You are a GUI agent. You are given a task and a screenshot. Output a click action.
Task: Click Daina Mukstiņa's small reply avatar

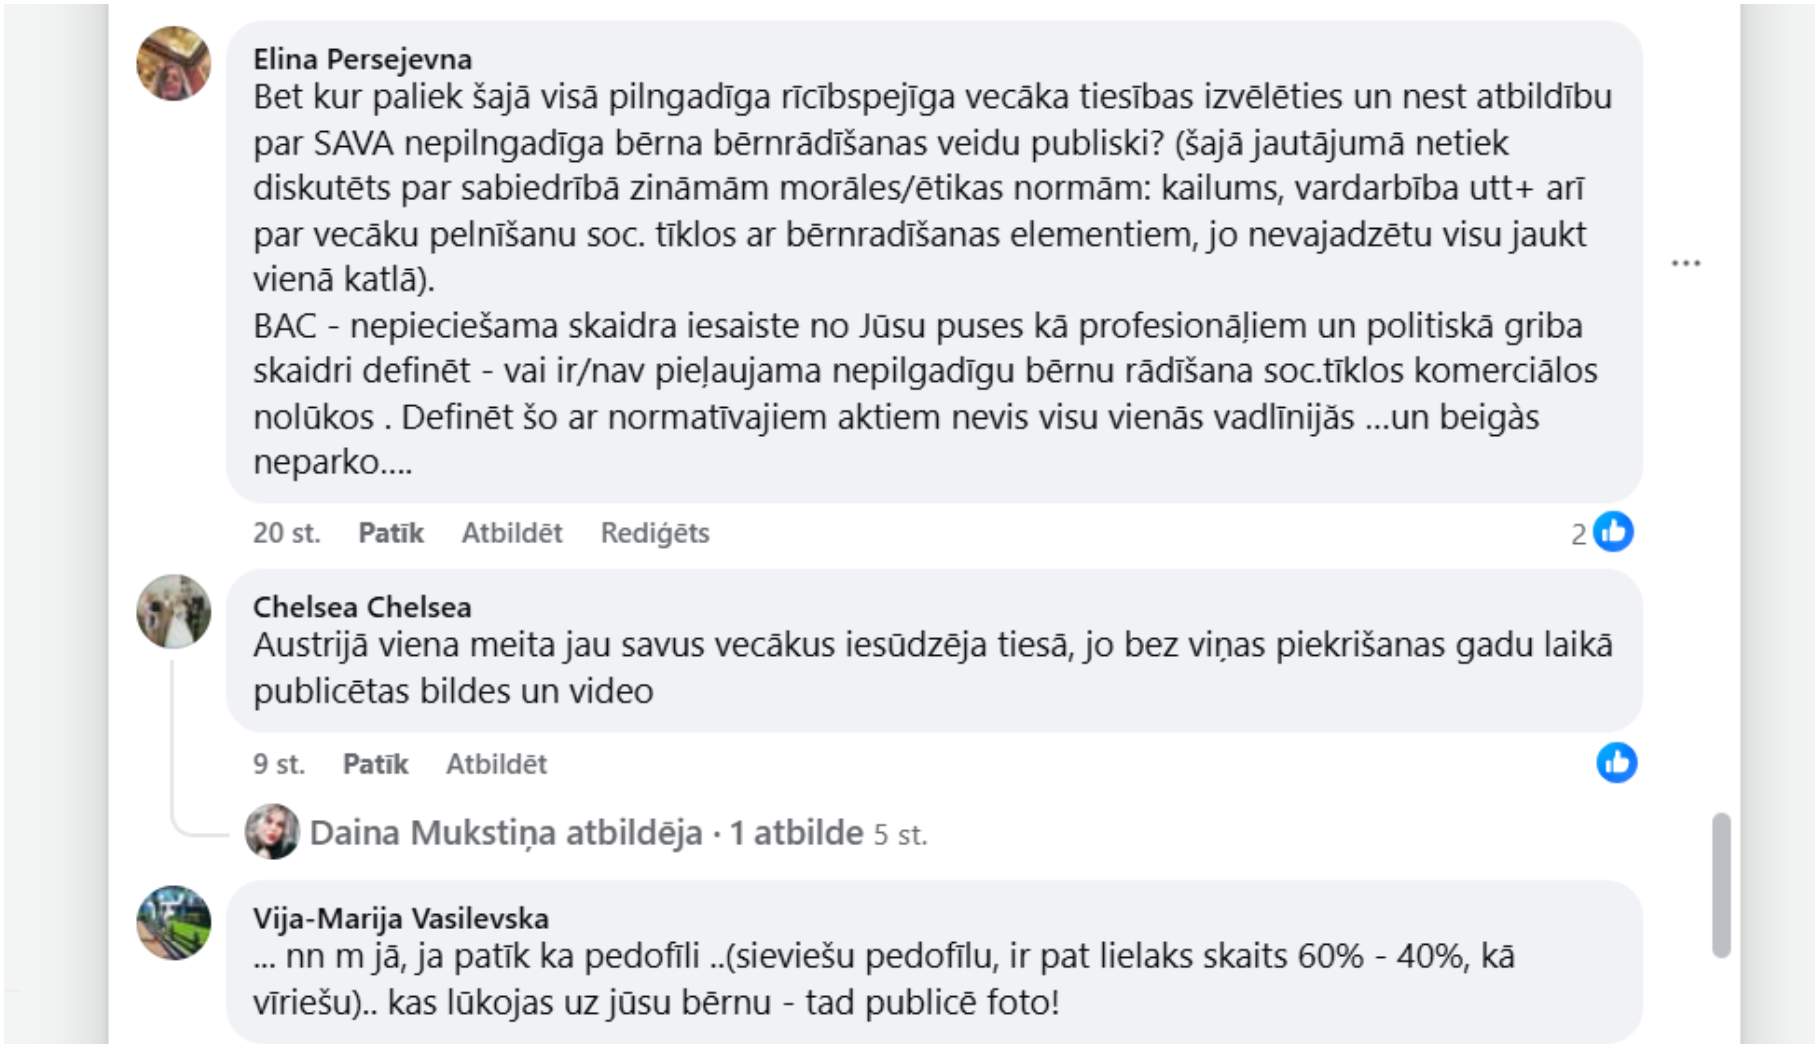[272, 832]
